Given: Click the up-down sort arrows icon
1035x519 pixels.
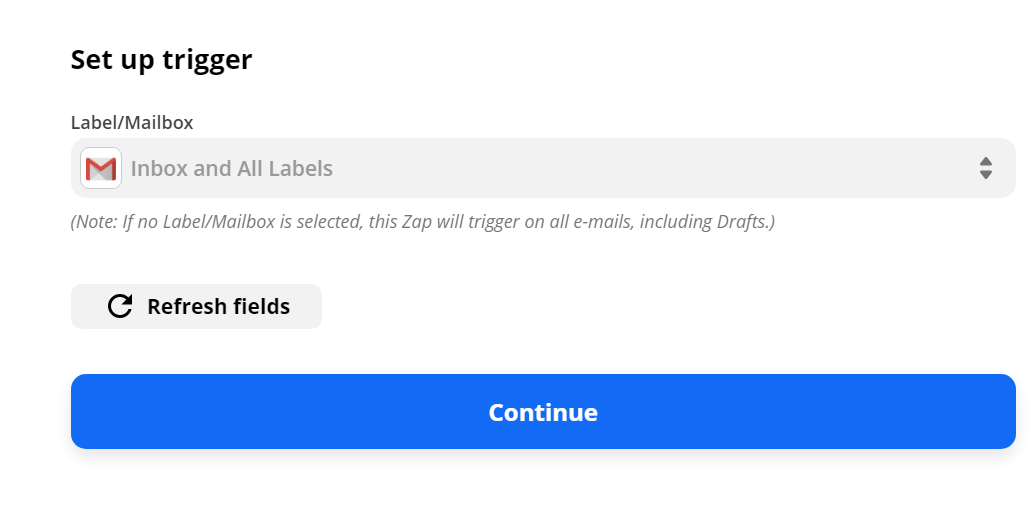Looking at the screenshot, I should tap(985, 168).
